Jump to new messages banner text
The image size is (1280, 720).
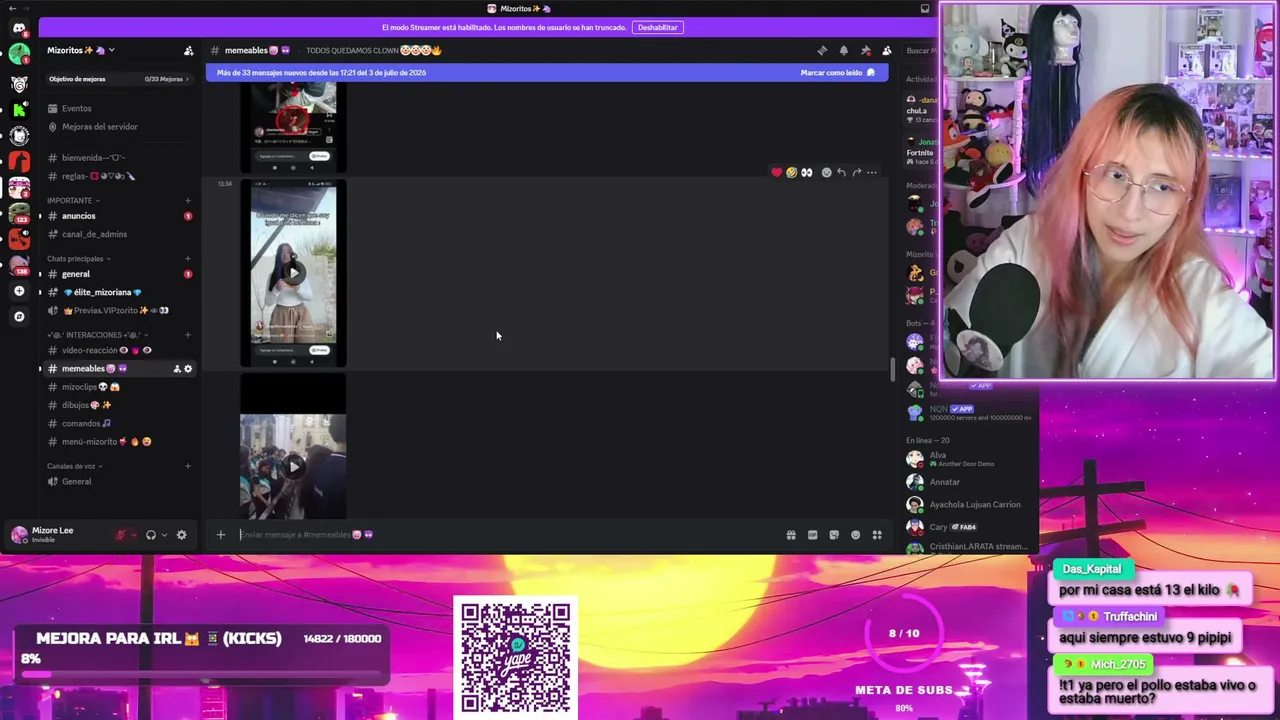321,73
